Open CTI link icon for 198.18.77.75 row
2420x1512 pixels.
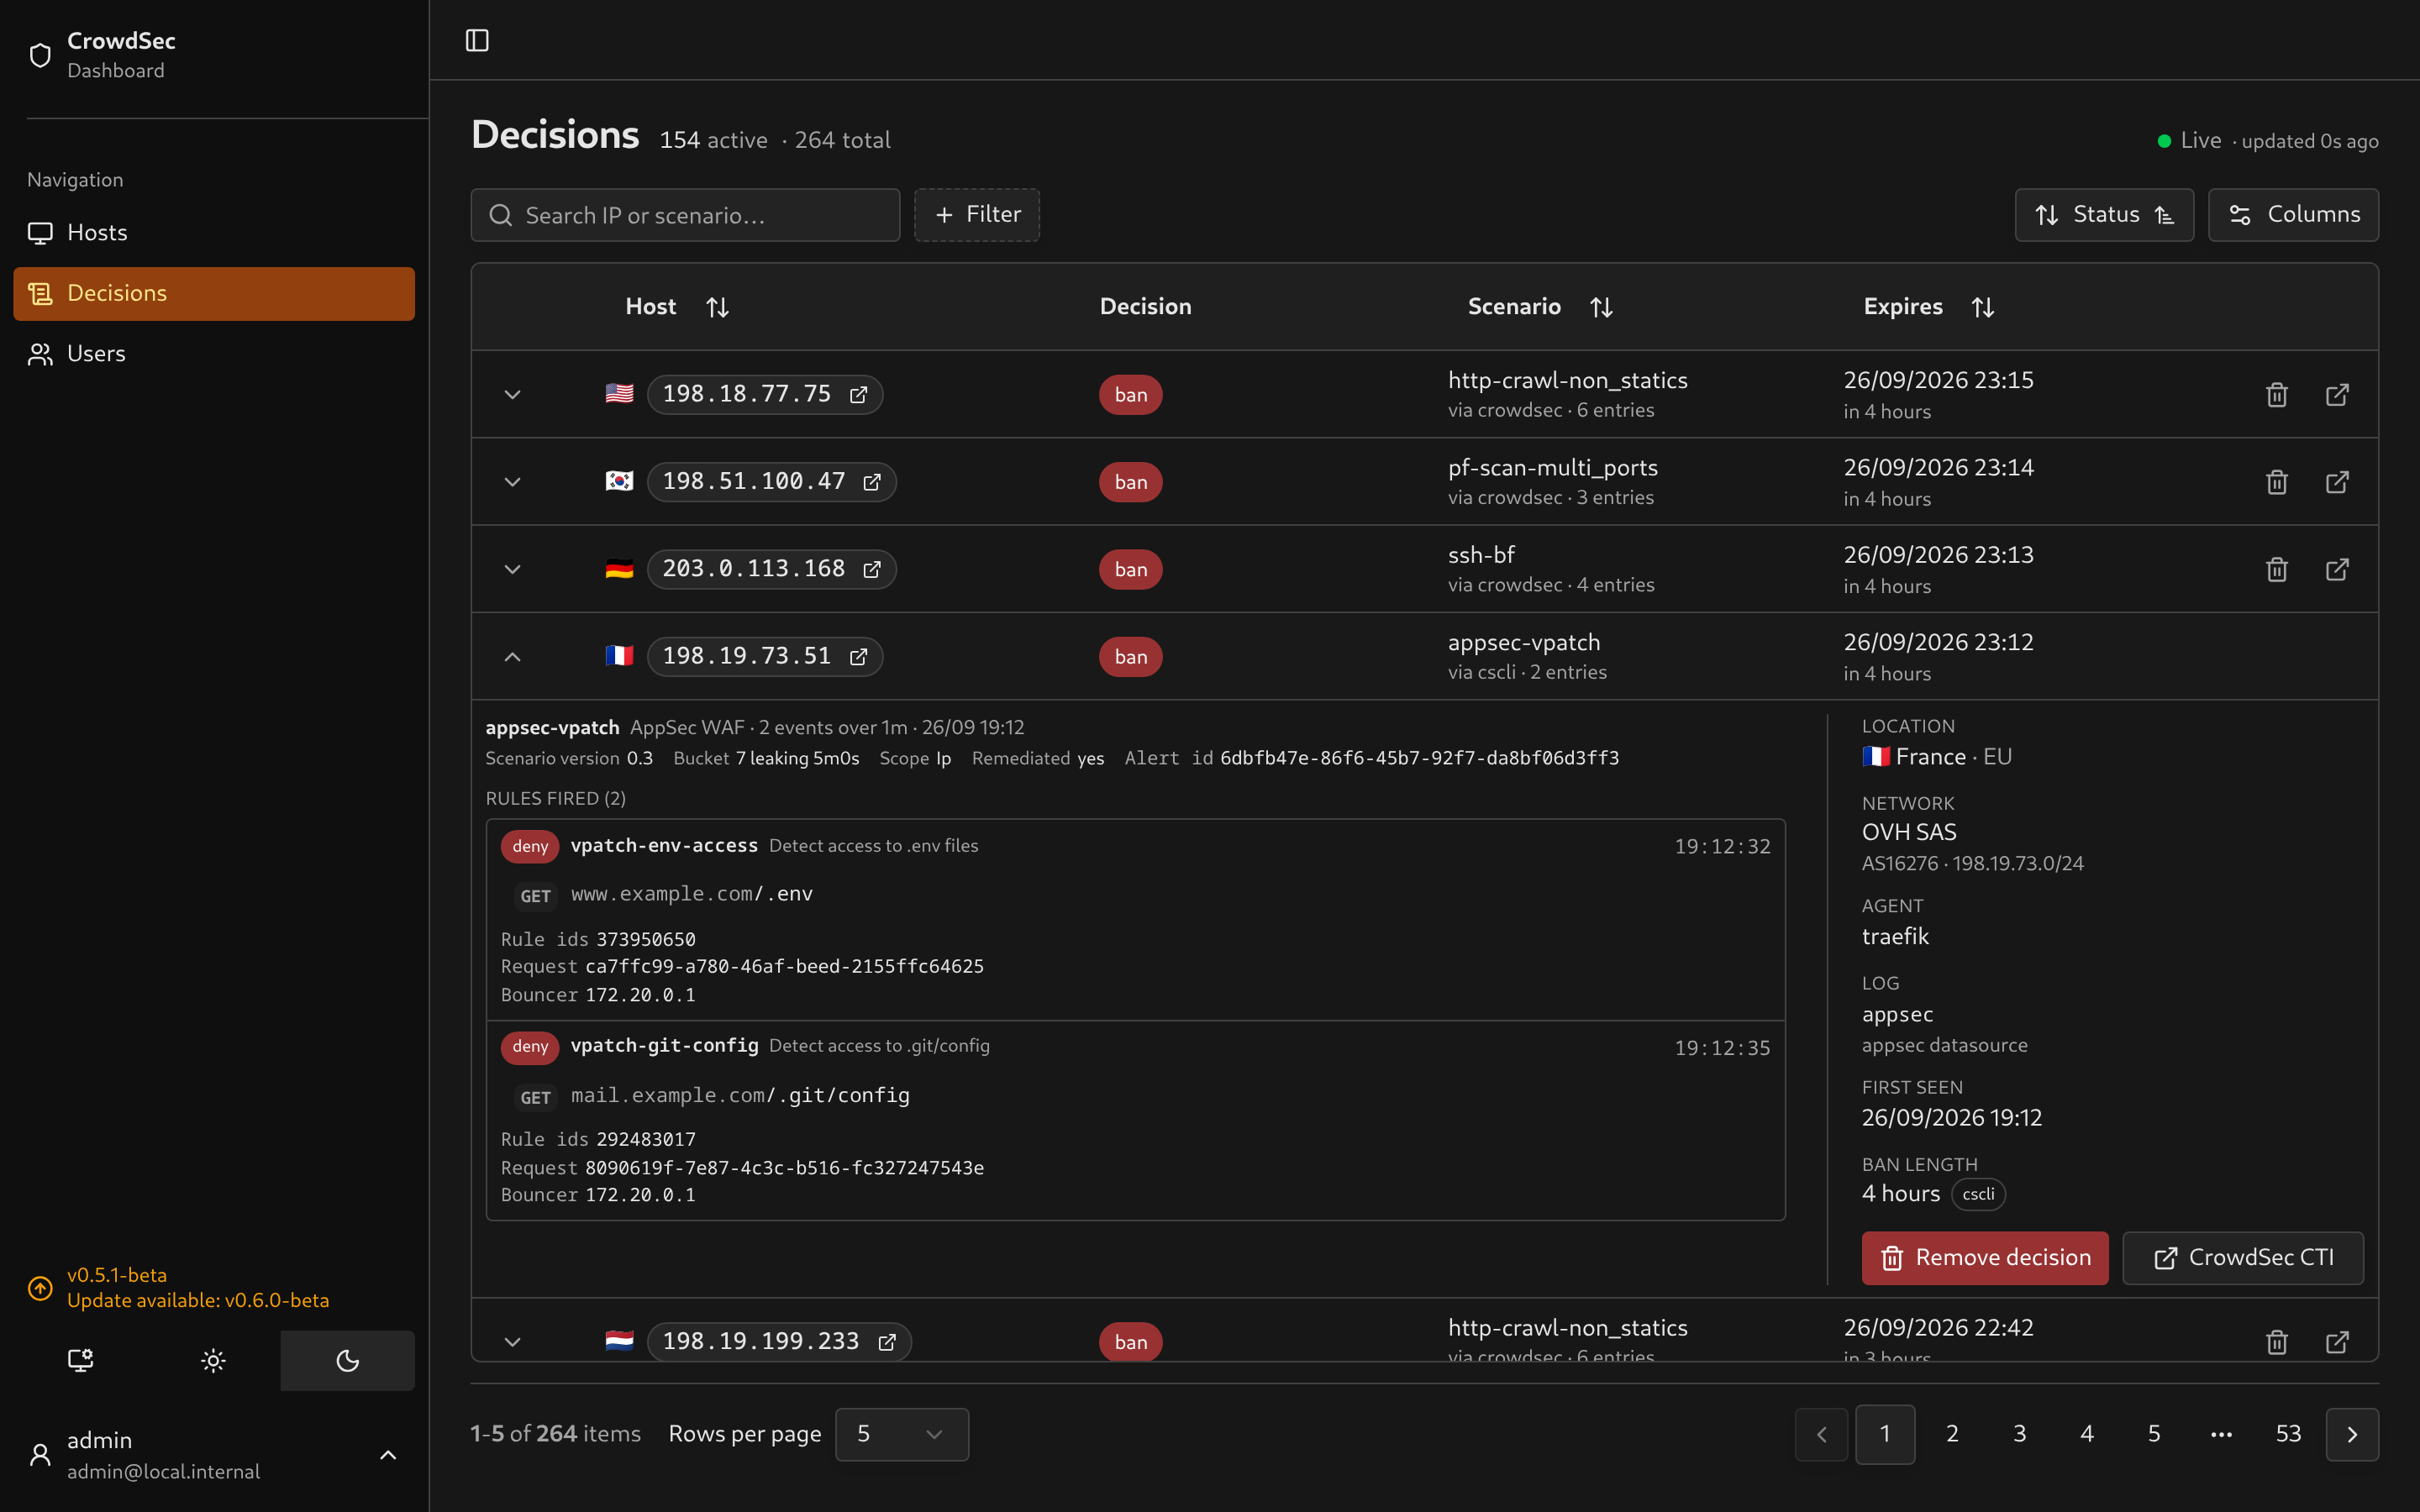[x=2337, y=394]
